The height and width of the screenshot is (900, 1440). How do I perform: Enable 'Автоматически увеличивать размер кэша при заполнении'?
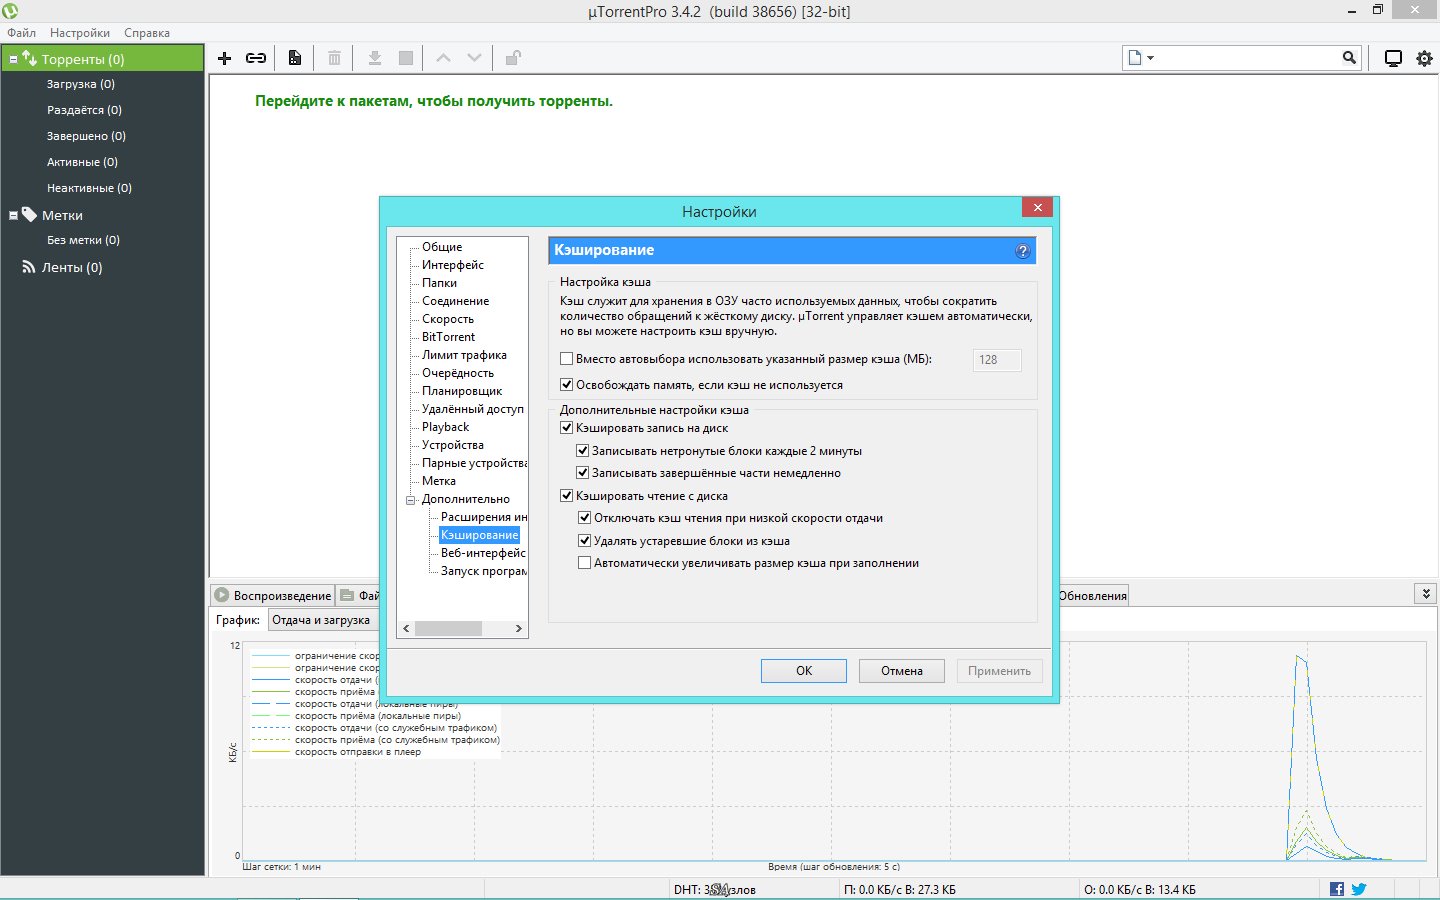[x=585, y=563]
